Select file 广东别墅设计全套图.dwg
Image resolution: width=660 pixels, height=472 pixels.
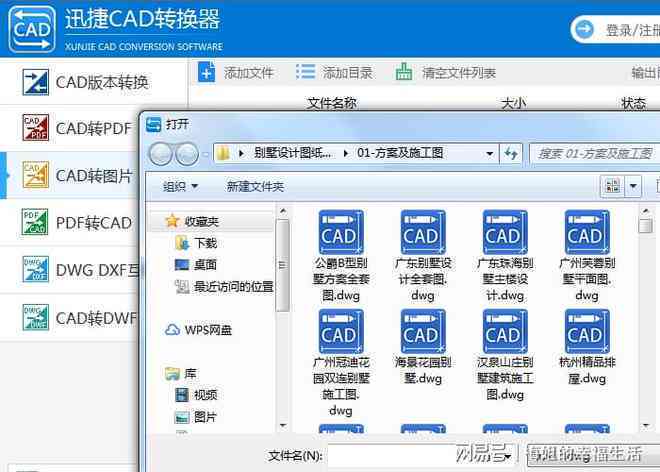point(423,256)
